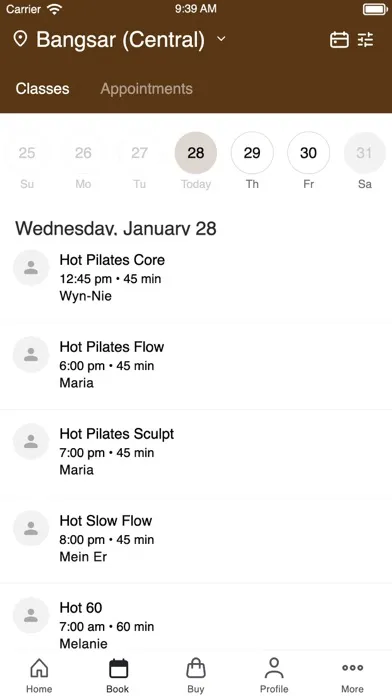This screenshot has width=392, height=696.
Task: Open the Profile tab
Action: coord(274,675)
